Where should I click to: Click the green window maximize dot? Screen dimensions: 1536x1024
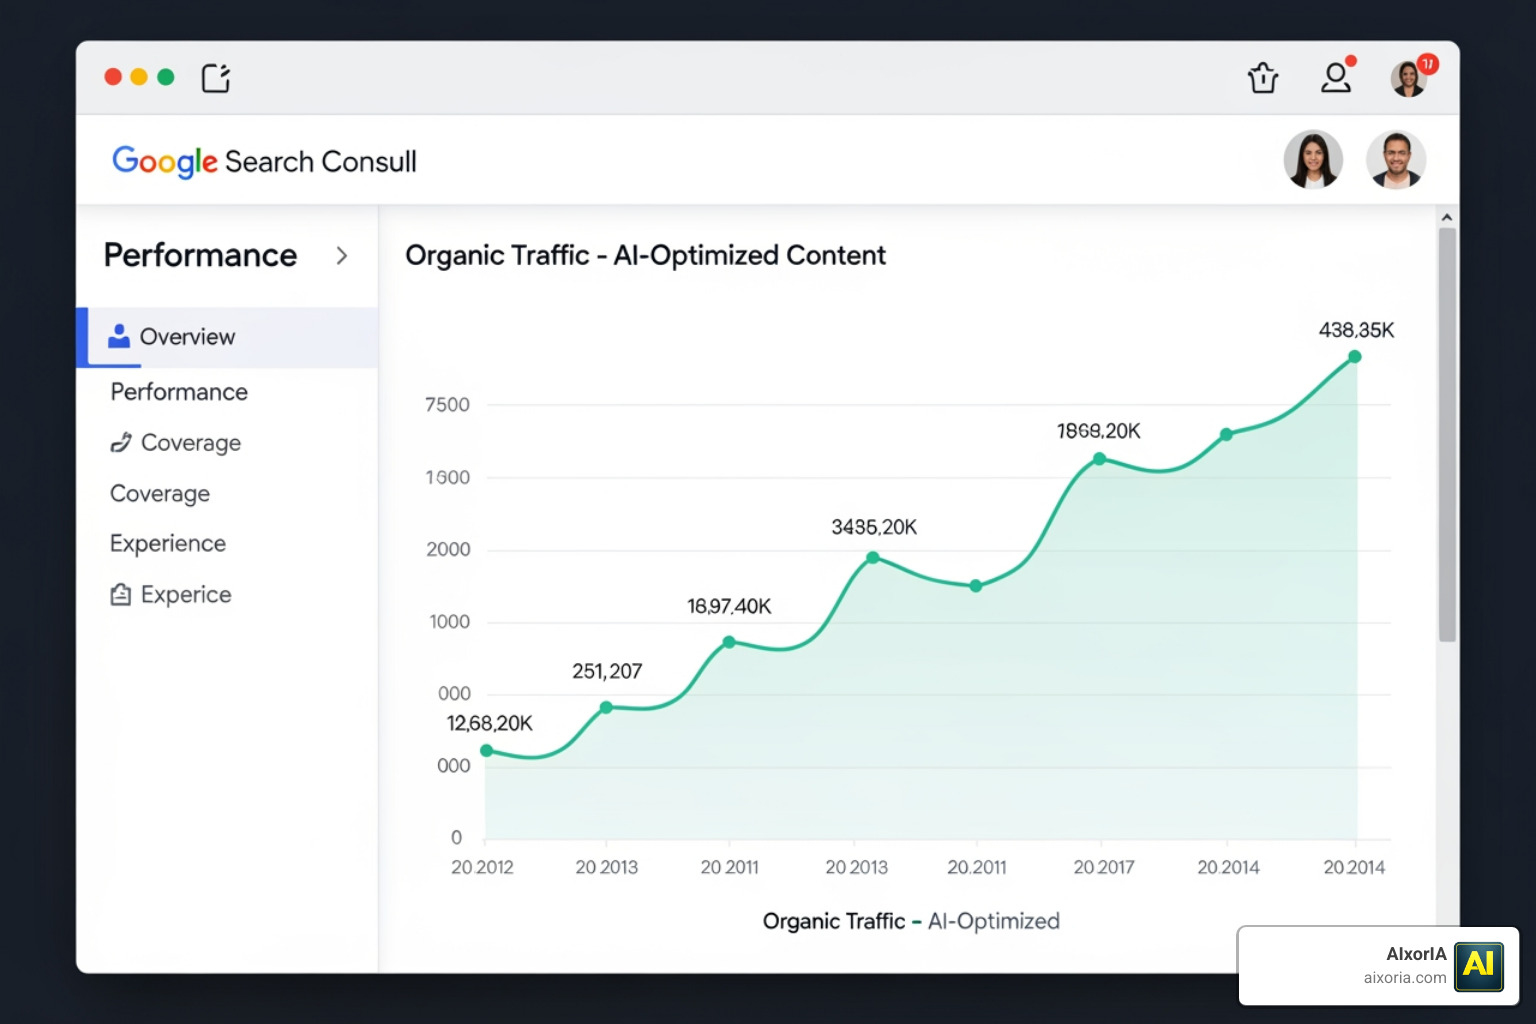[x=166, y=77]
